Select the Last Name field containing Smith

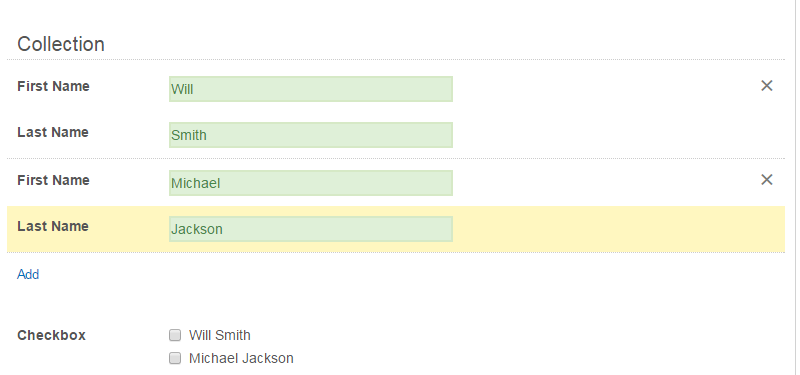pyautogui.click(x=311, y=135)
